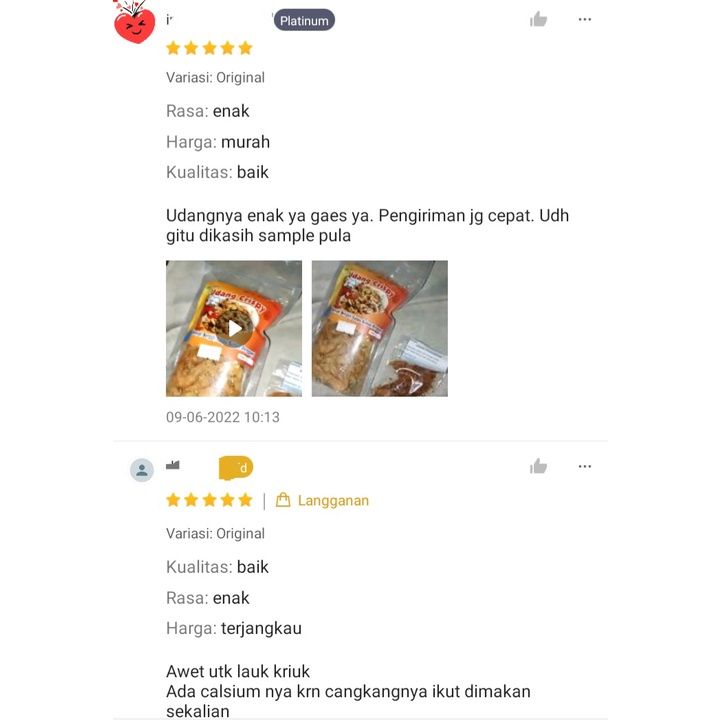
Task: Like the first review with thumbs-up
Action: (538, 19)
